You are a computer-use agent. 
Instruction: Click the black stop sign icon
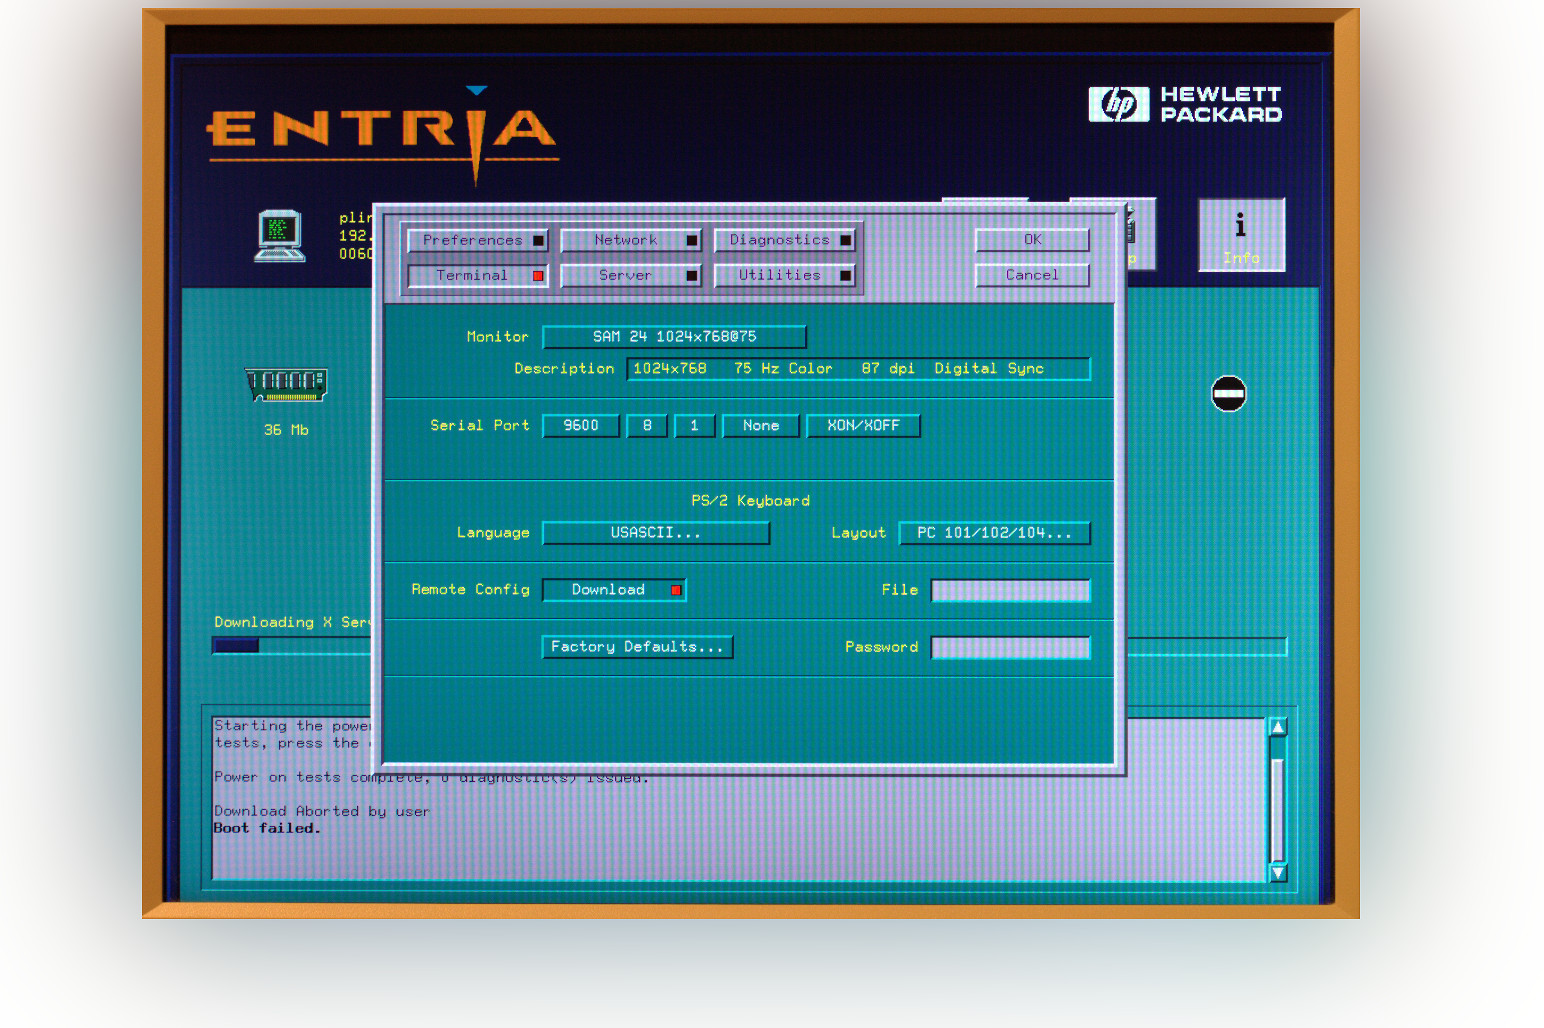(1228, 394)
